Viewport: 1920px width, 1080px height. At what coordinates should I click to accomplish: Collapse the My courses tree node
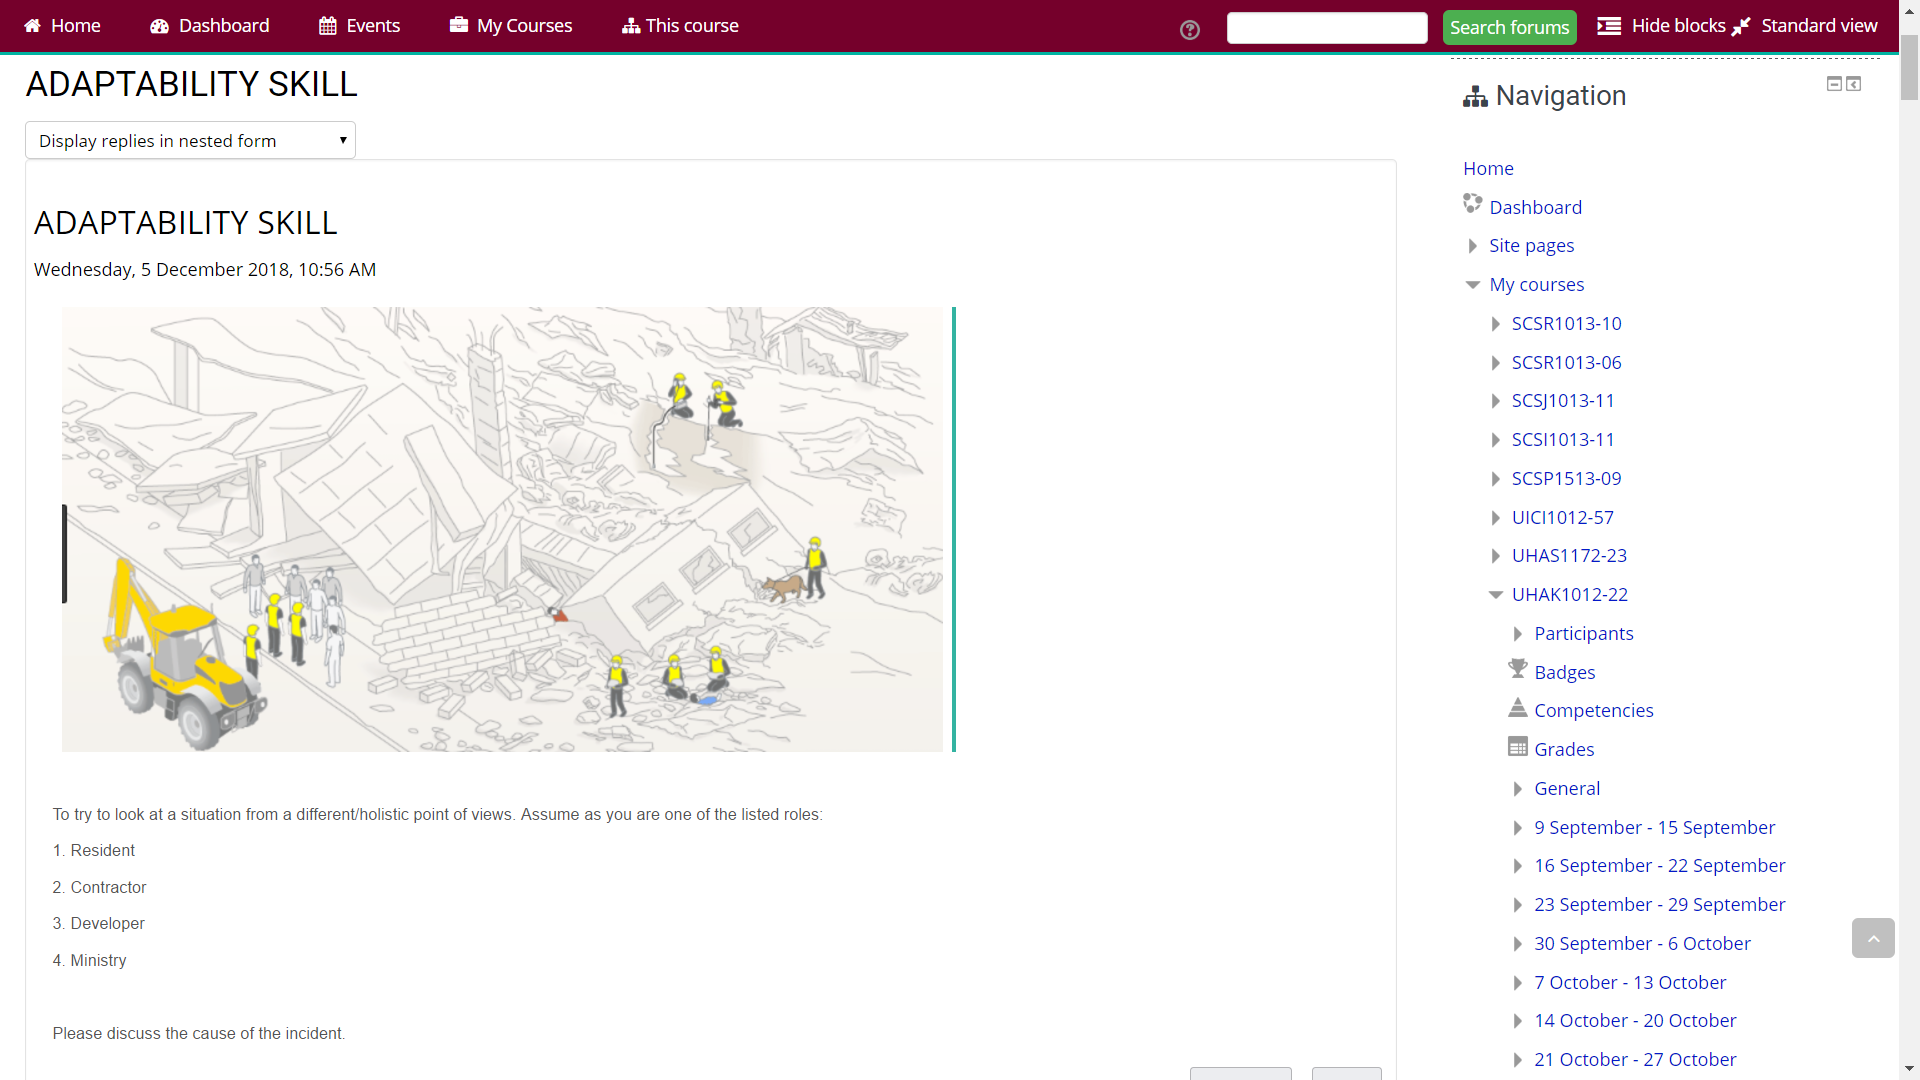pyautogui.click(x=1472, y=285)
